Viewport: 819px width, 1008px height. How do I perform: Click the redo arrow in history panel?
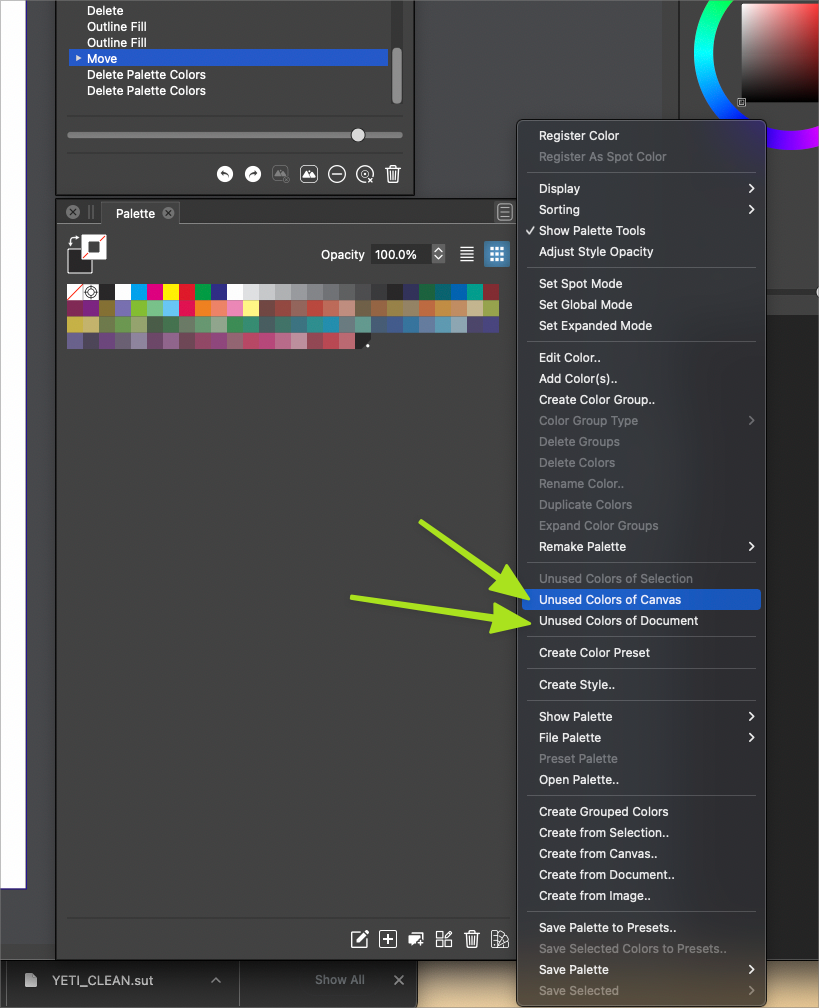click(x=253, y=174)
